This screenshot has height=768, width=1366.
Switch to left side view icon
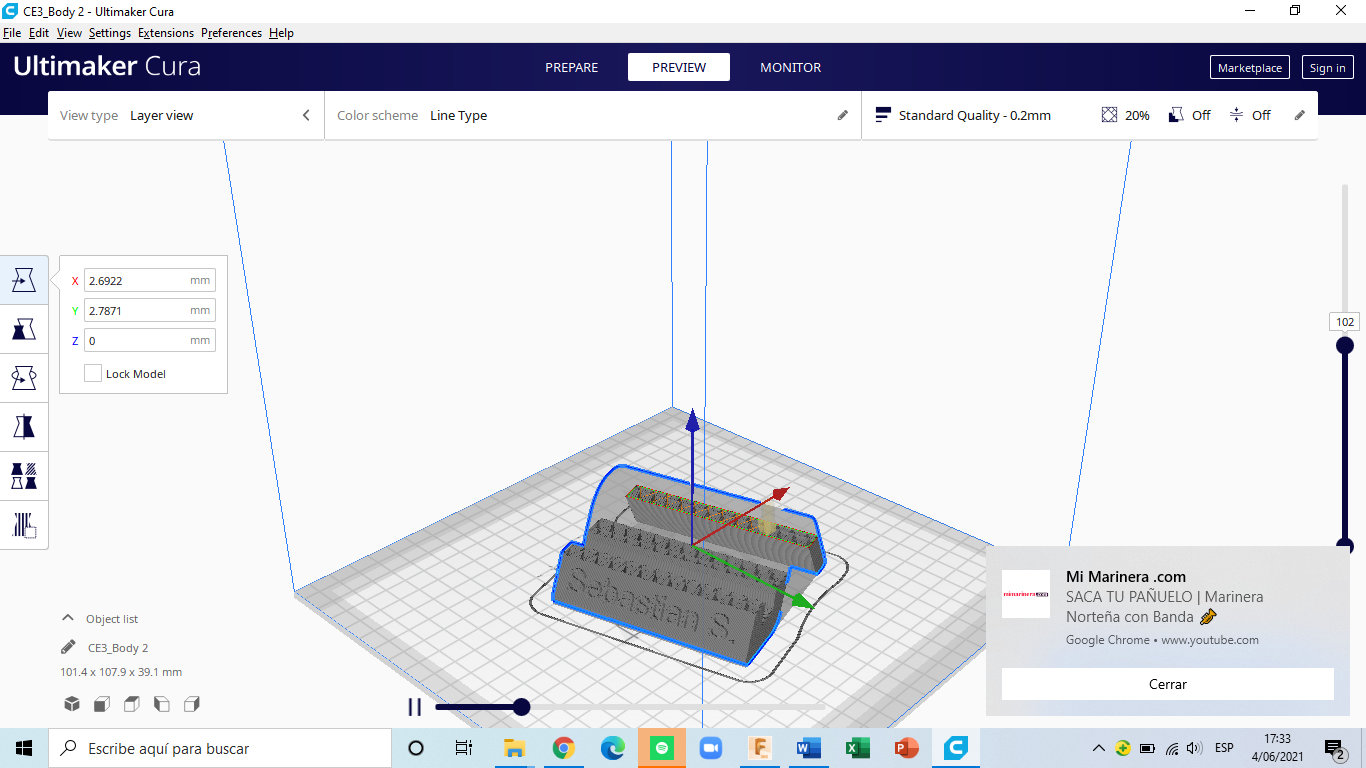click(162, 704)
